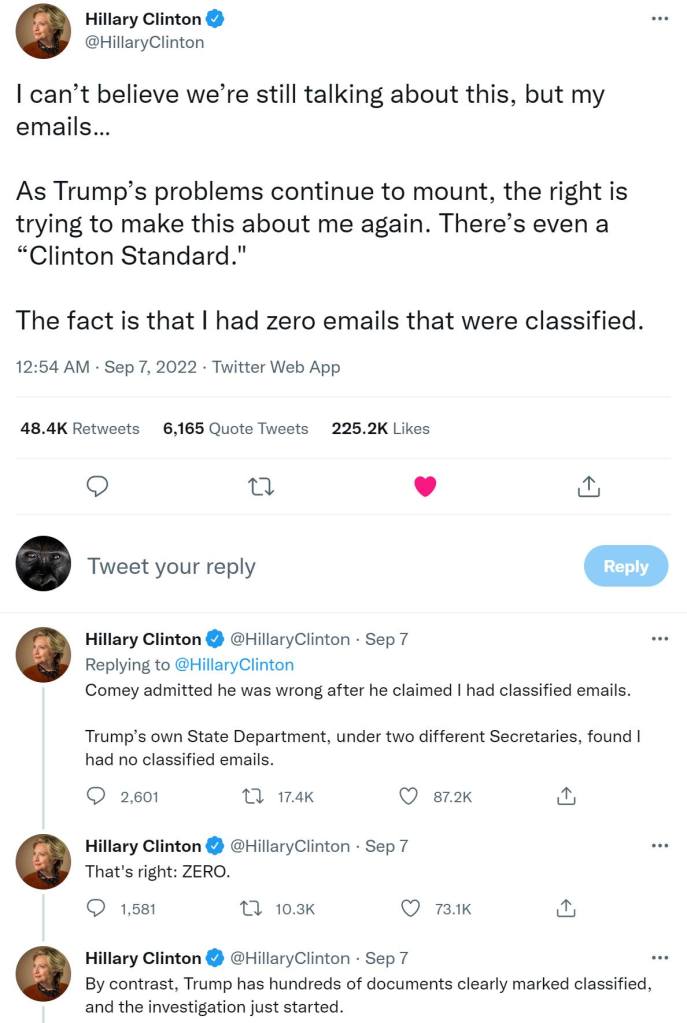
Task: Click the reply icon under the main tweet
Action: click(97, 487)
